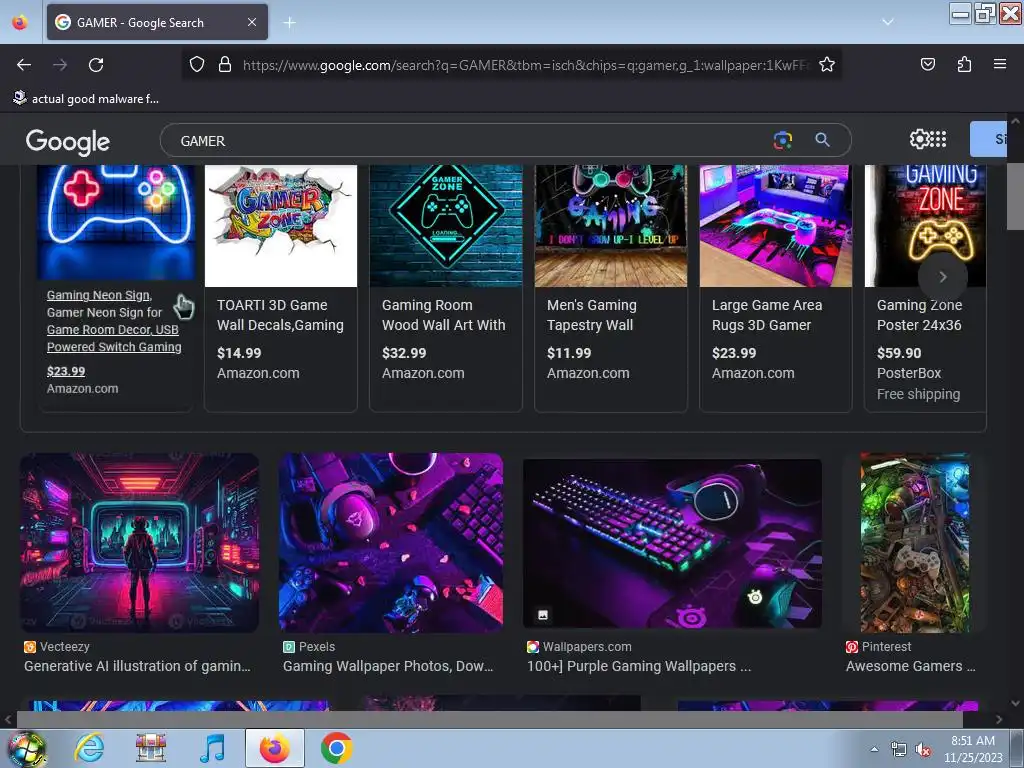Show next shopping products with right chevron

(942, 277)
